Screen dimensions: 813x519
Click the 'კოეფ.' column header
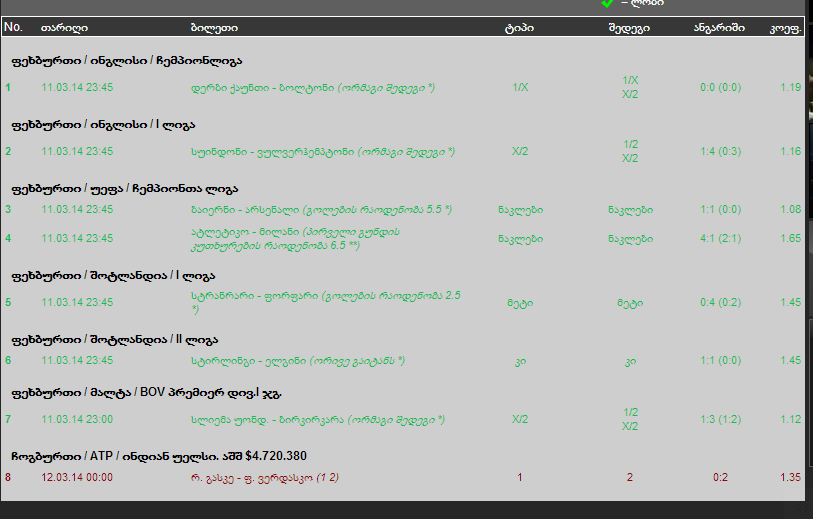[x=785, y=28]
